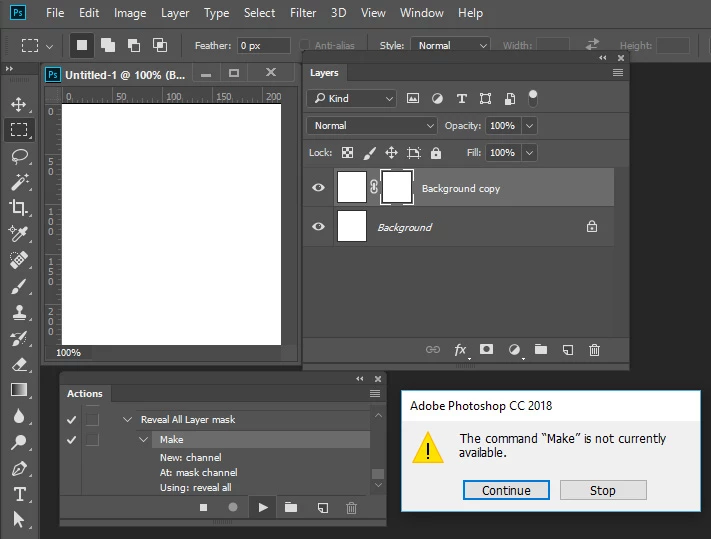This screenshot has height=539, width=711.
Task: Collapse the Reveal All Layer mask action
Action: pos(127,420)
